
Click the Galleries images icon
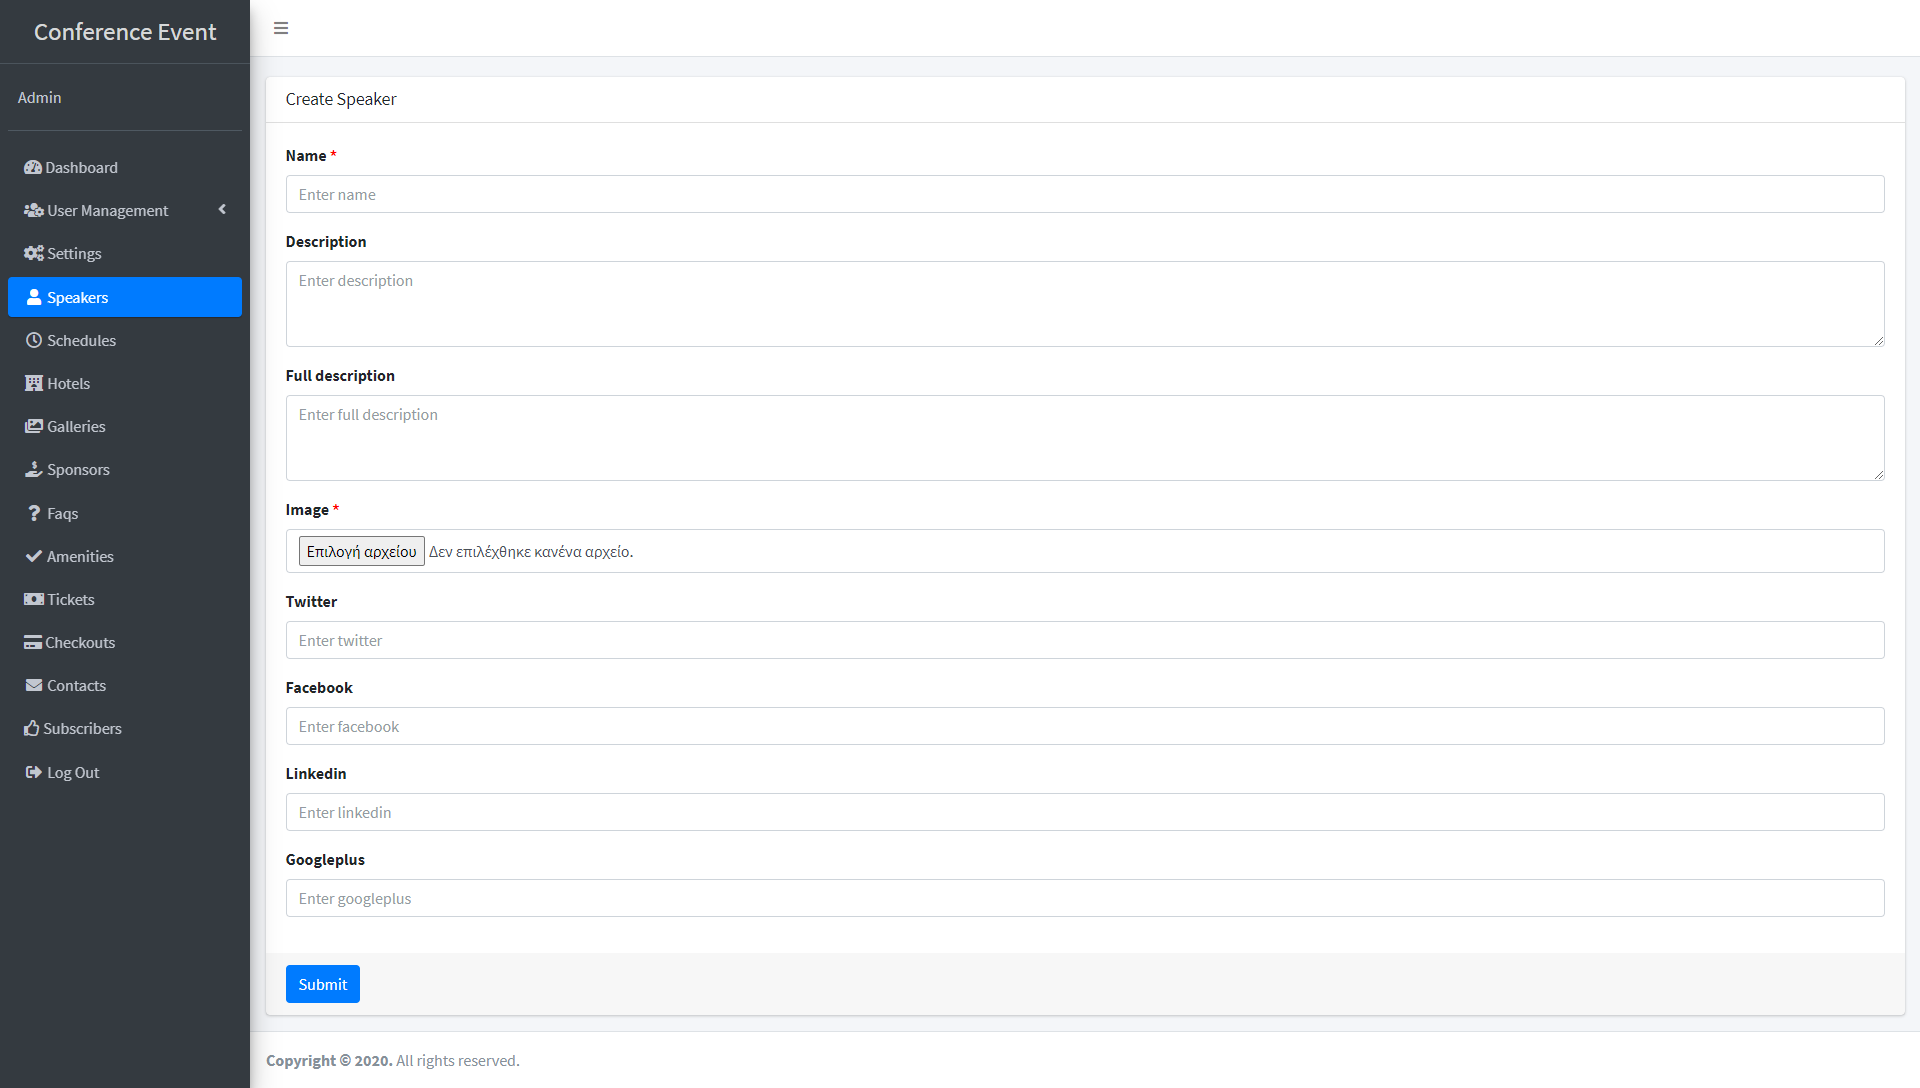pos(34,427)
